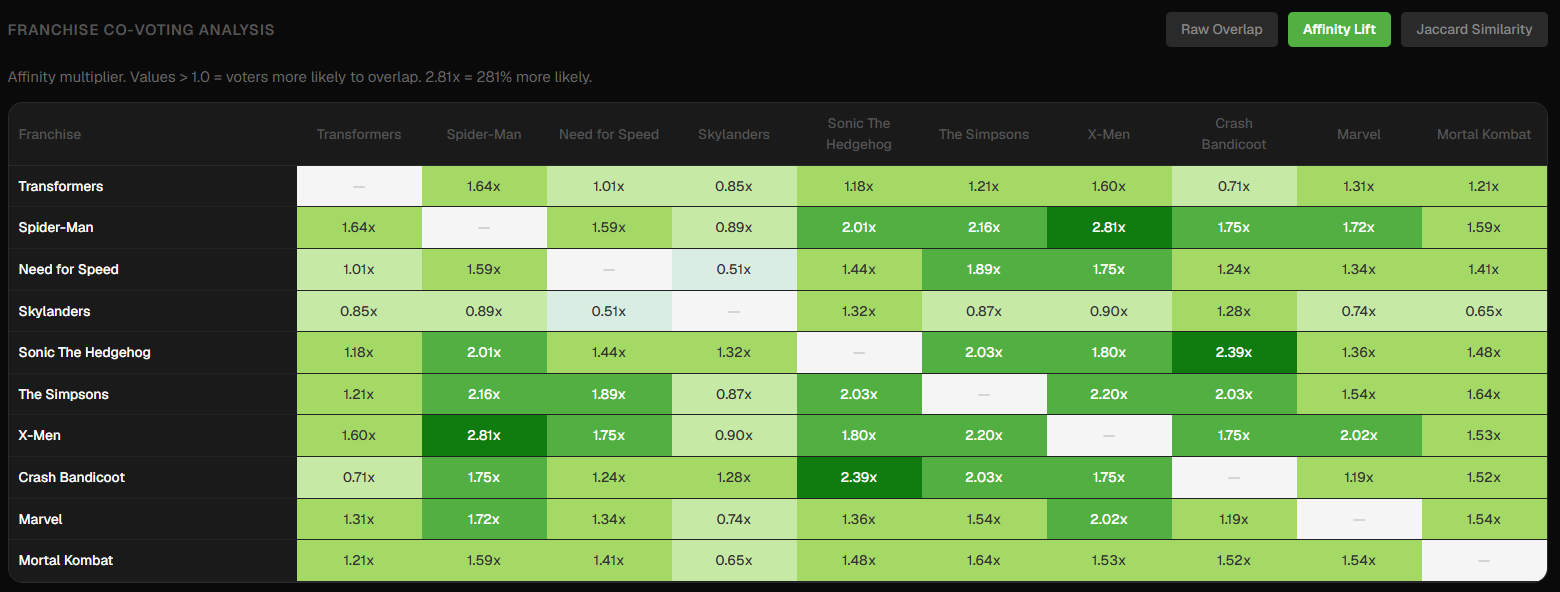Click 1.32x in the Skylanders row

pyautogui.click(x=859, y=311)
